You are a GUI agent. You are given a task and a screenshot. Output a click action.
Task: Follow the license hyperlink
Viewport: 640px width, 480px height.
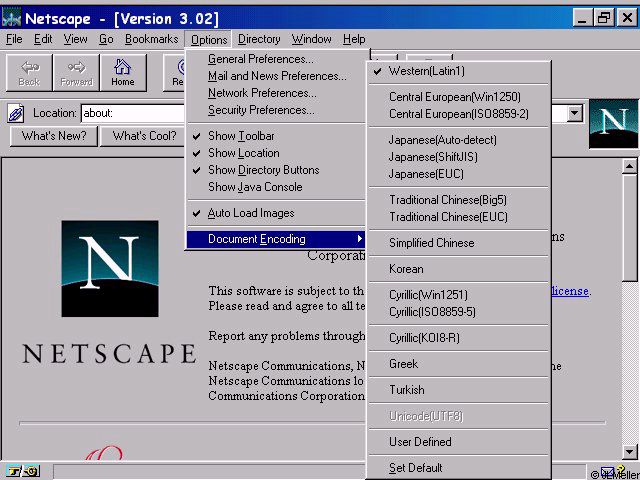tap(570, 291)
